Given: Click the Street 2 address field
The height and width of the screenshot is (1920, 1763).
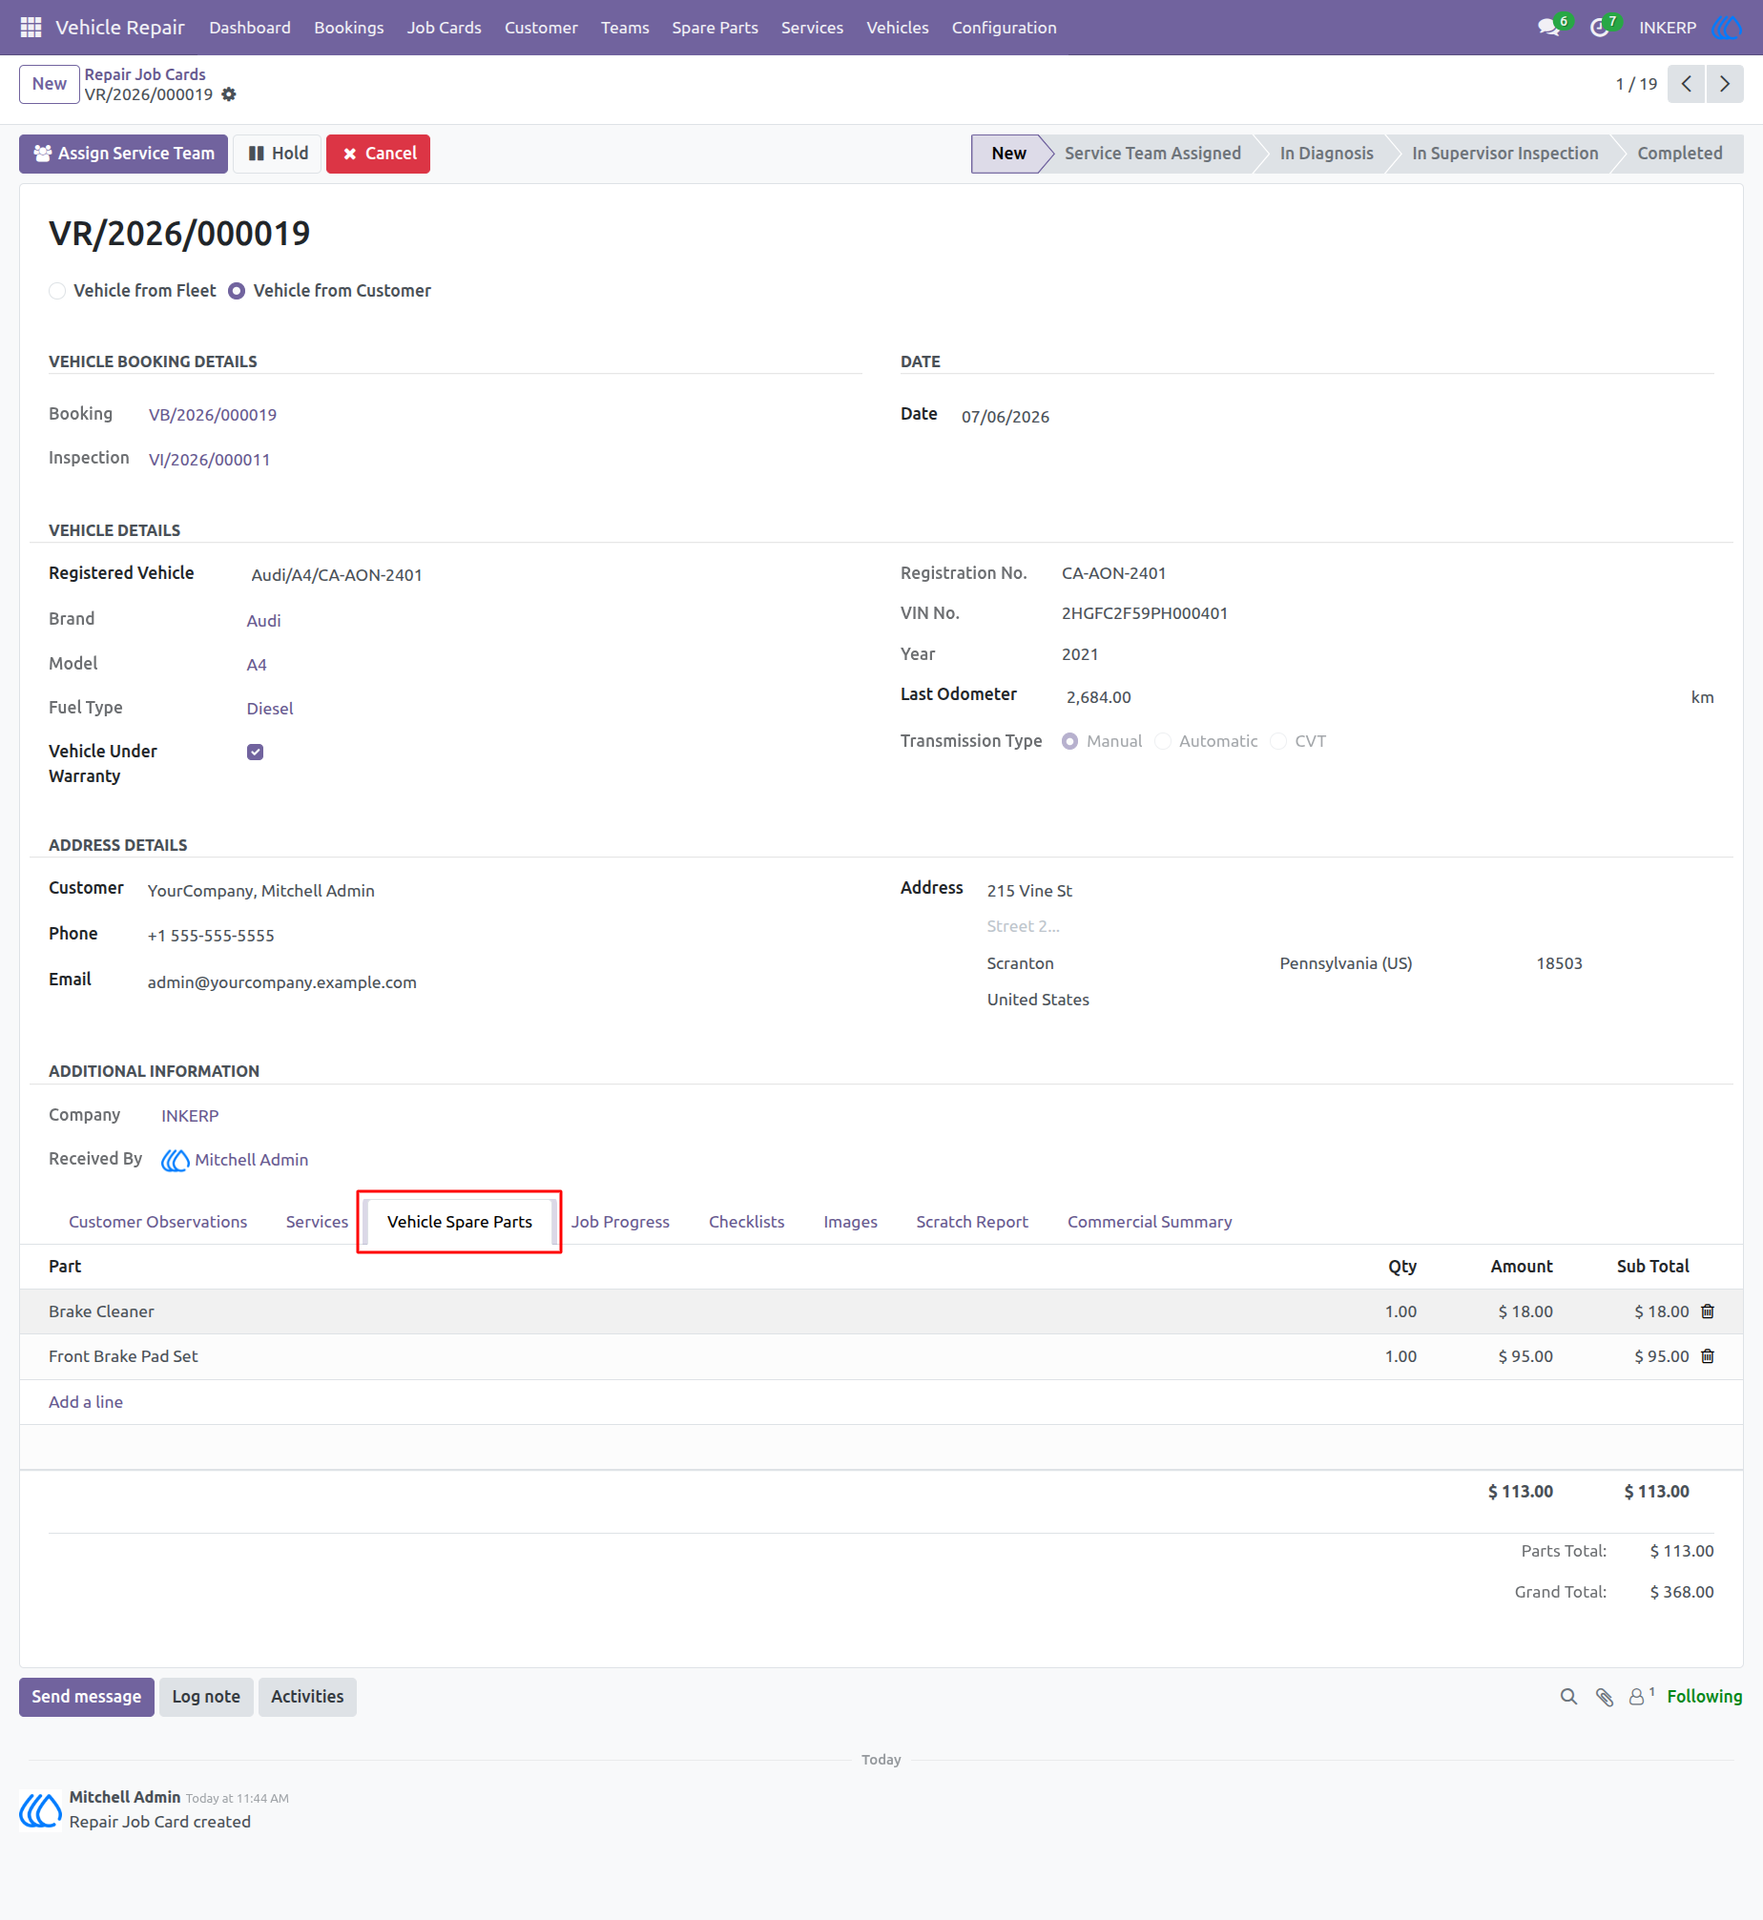Looking at the screenshot, I should [1350, 927].
